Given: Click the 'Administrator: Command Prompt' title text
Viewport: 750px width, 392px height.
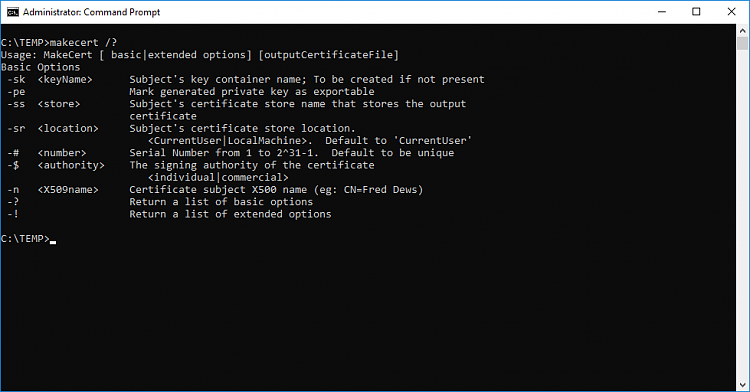Looking at the screenshot, I should [x=91, y=12].
